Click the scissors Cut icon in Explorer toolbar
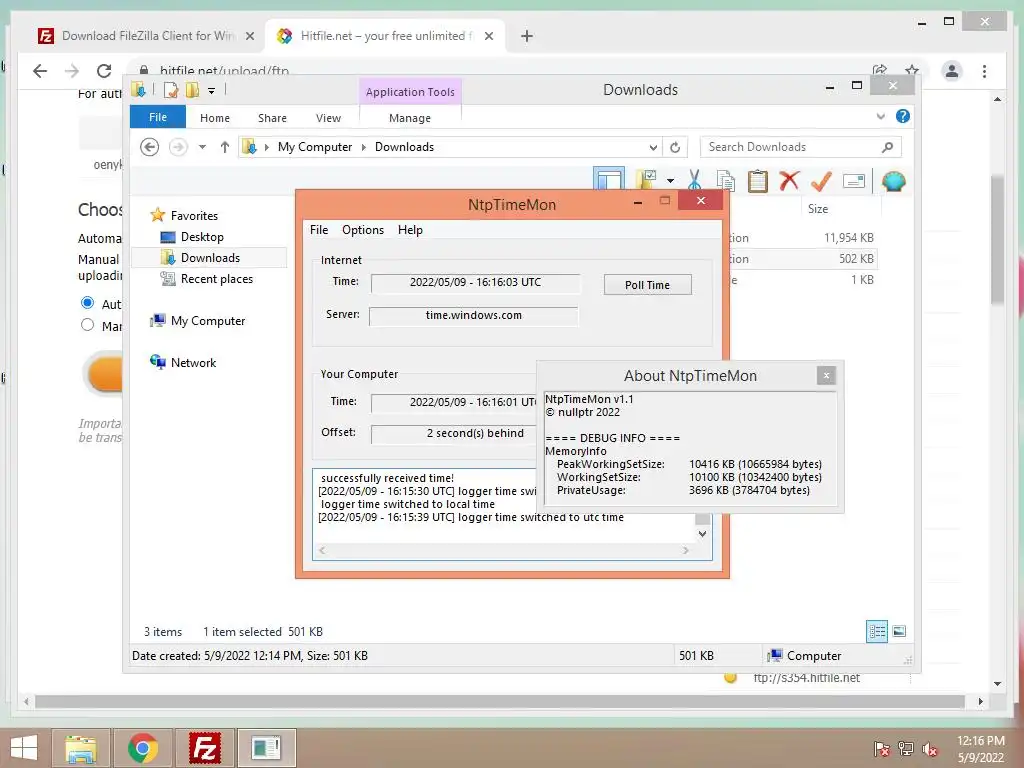1024x768 pixels. click(x=694, y=180)
